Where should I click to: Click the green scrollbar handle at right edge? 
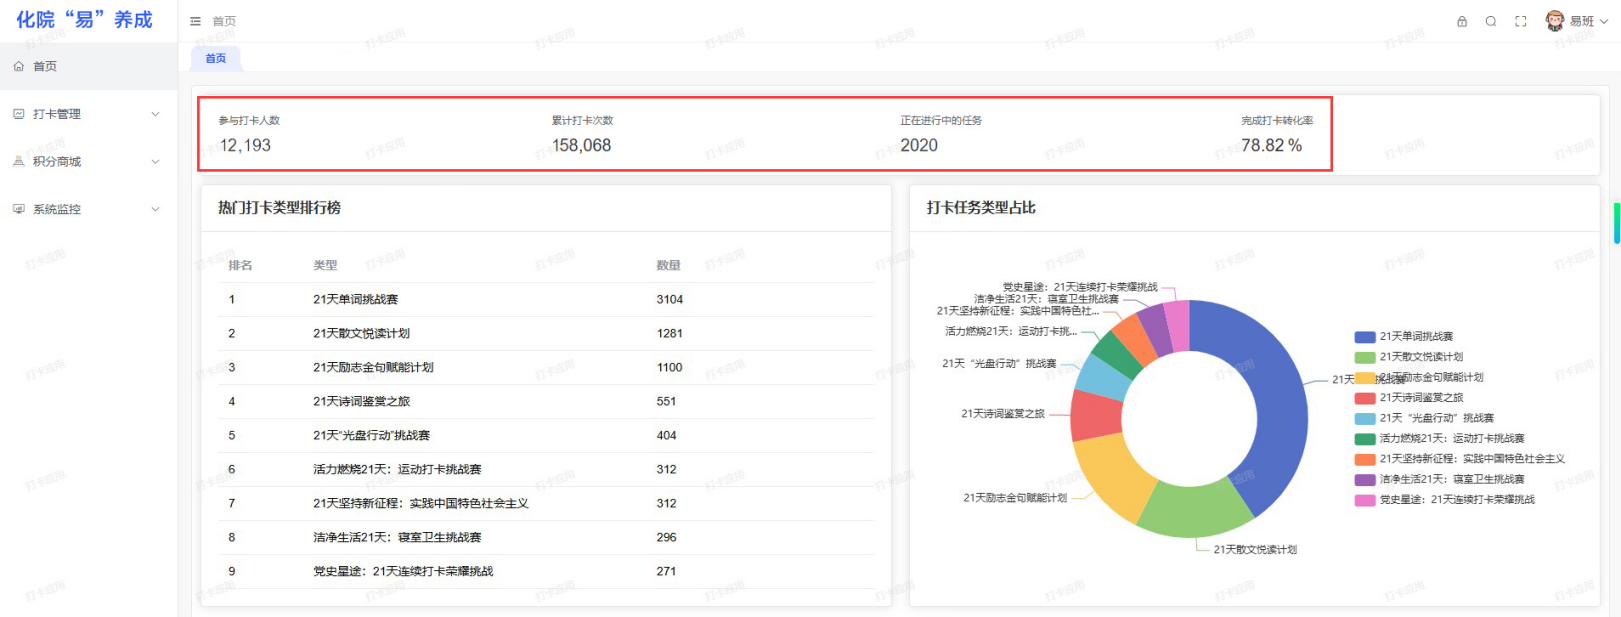[1616, 223]
